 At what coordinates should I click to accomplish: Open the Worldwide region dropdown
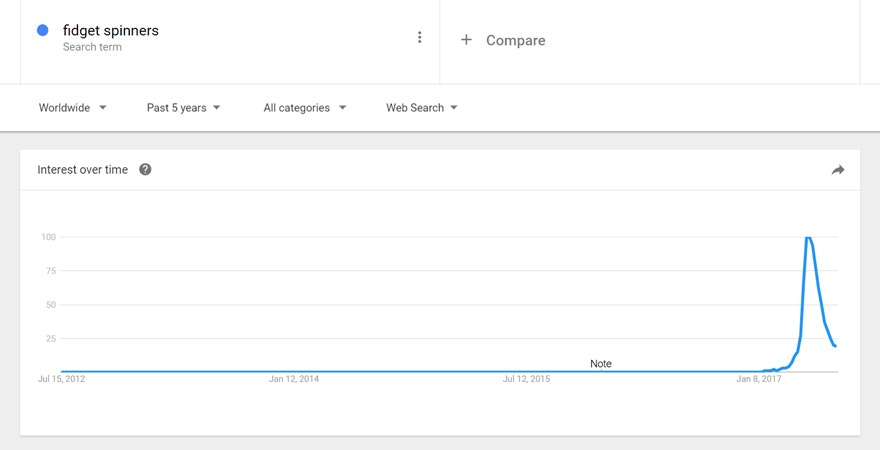coord(73,108)
